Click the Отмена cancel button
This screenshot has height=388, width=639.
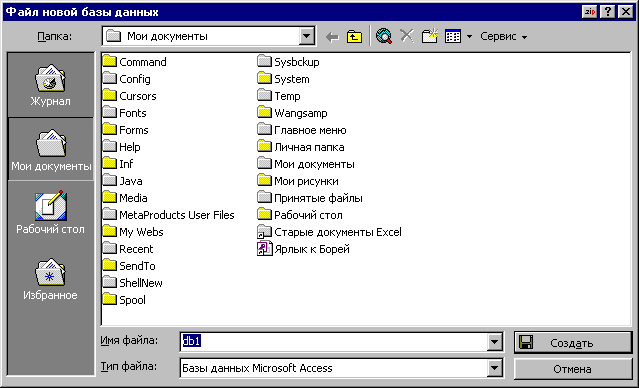click(573, 369)
